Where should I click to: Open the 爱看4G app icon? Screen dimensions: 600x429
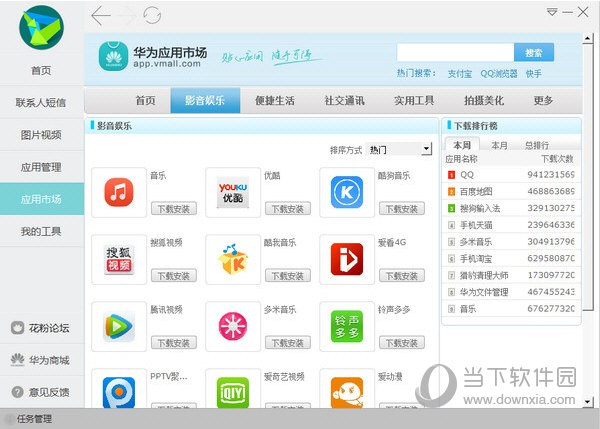coord(347,259)
